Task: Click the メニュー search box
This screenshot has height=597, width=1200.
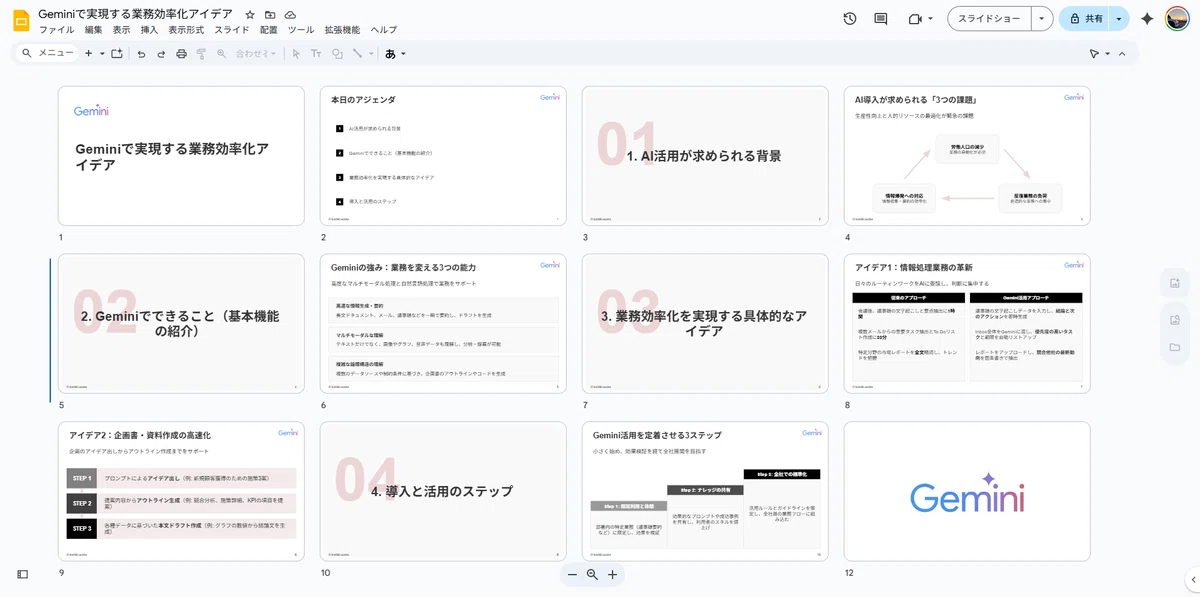Action: coord(48,53)
